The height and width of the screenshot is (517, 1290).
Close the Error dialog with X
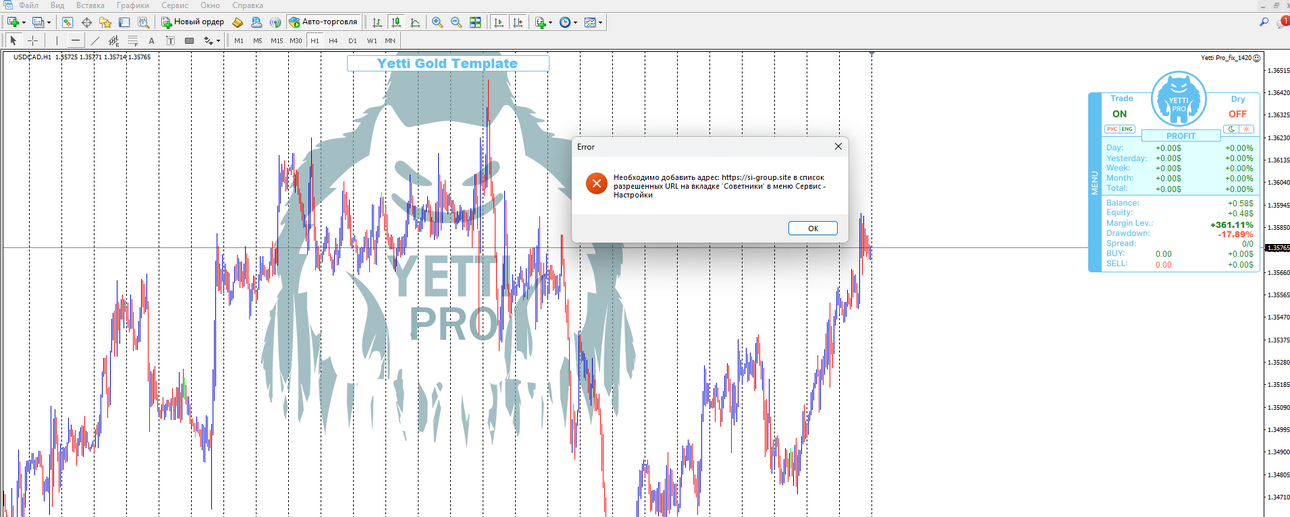coord(838,146)
